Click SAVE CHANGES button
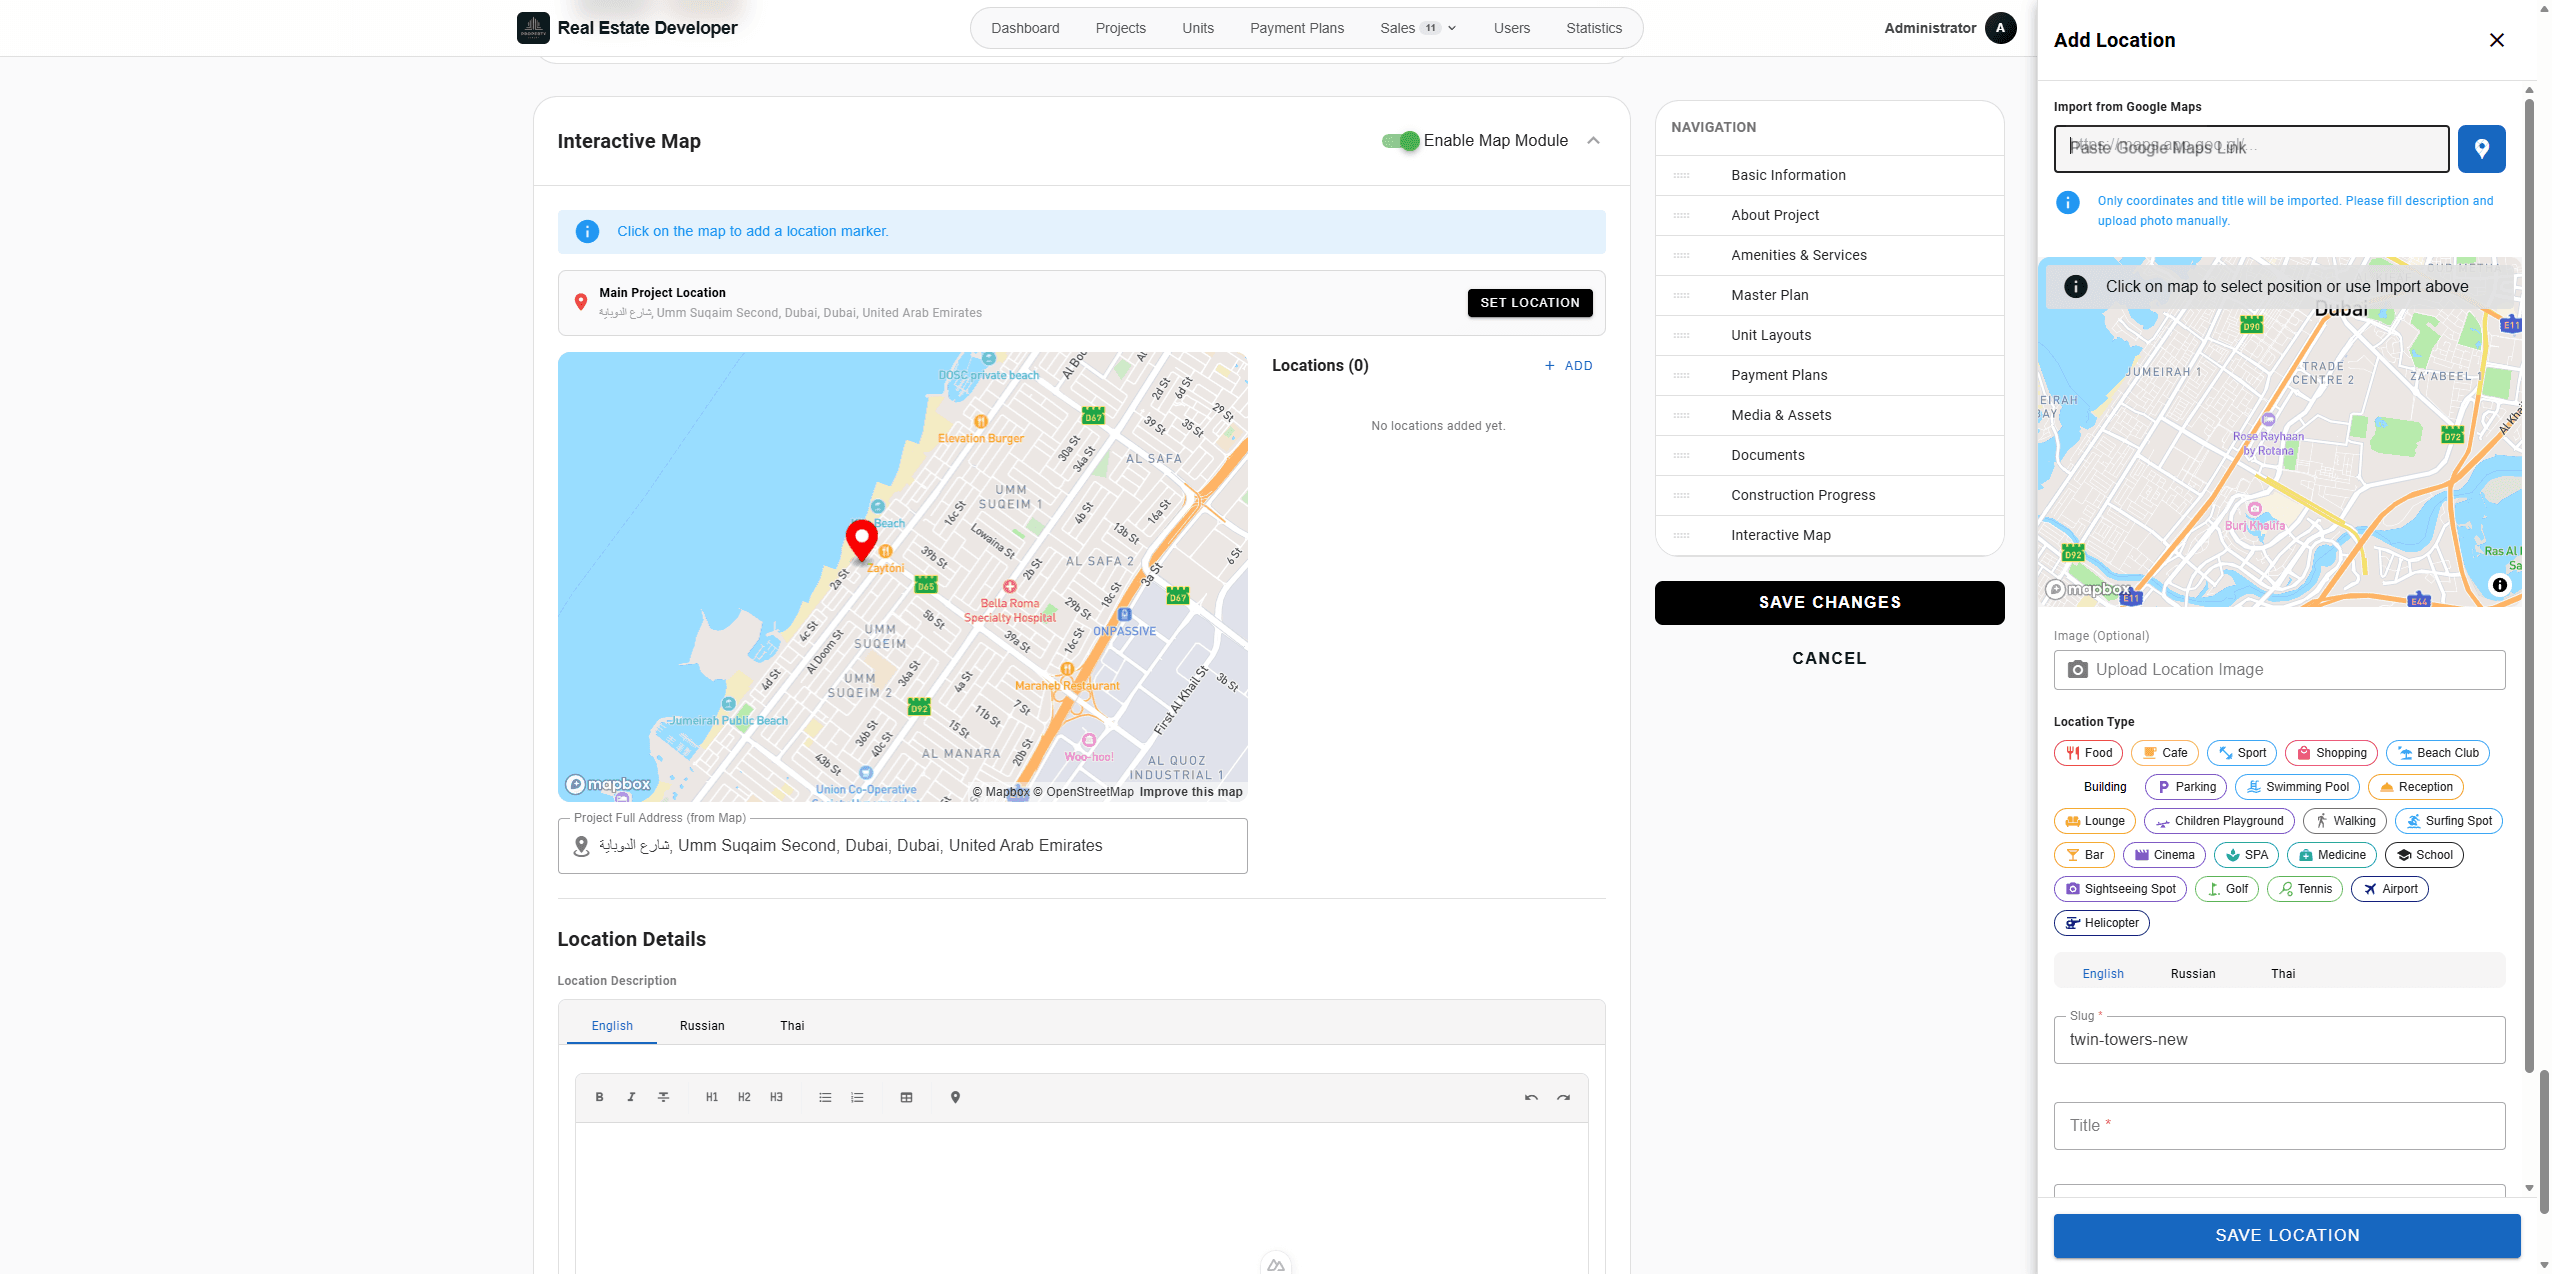The height and width of the screenshot is (1274, 2552). [1829, 603]
